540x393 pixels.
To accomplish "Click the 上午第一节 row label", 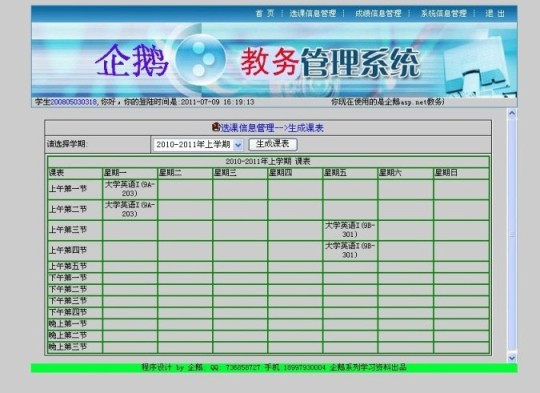I will pos(68,189).
